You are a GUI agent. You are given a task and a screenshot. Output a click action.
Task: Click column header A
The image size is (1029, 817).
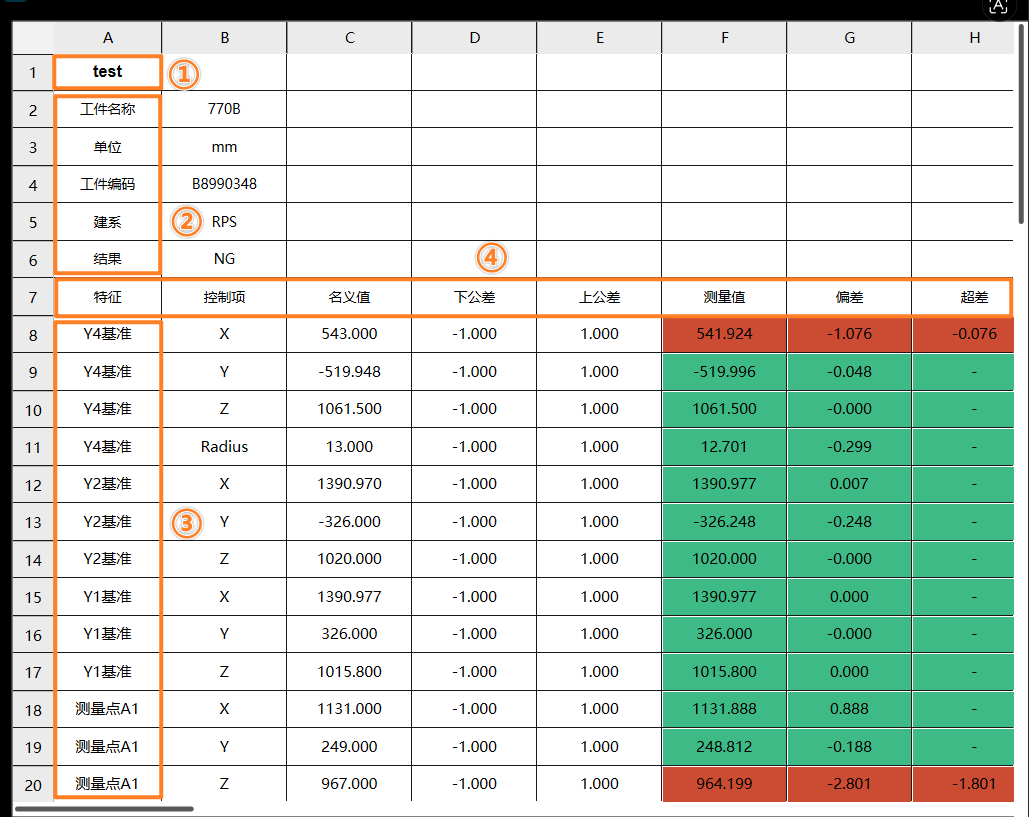point(107,37)
